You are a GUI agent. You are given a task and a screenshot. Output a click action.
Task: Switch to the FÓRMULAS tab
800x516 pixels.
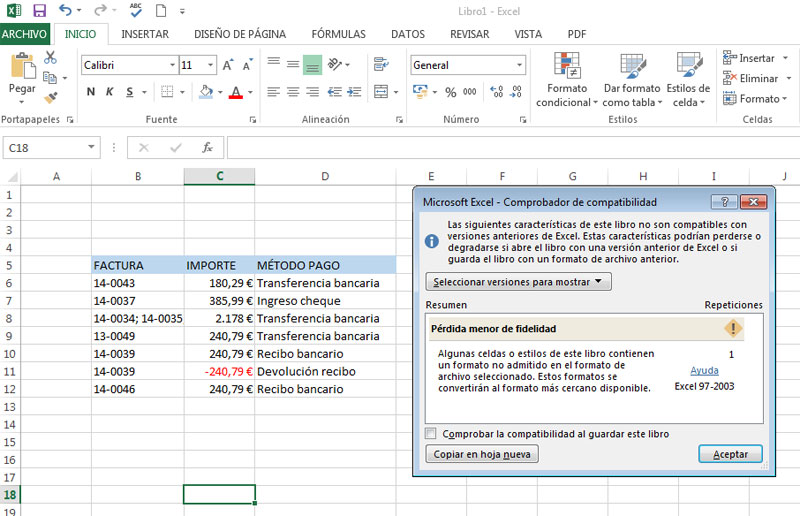pos(338,34)
